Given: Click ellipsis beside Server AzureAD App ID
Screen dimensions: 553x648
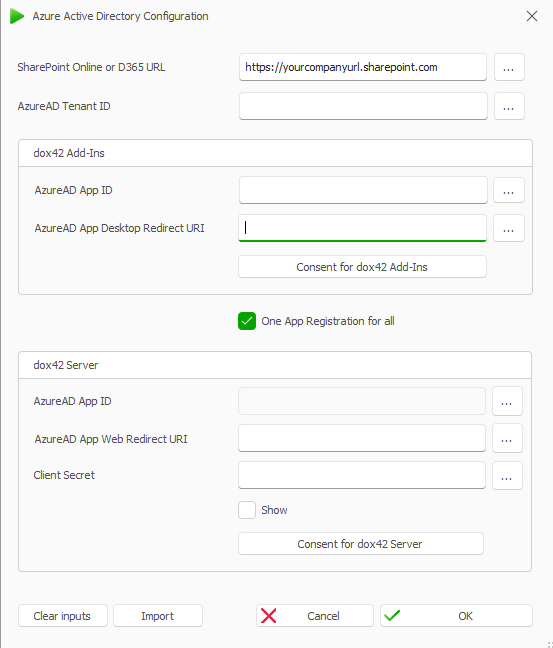Looking at the screenshot, I should click(x=507, y=401).
